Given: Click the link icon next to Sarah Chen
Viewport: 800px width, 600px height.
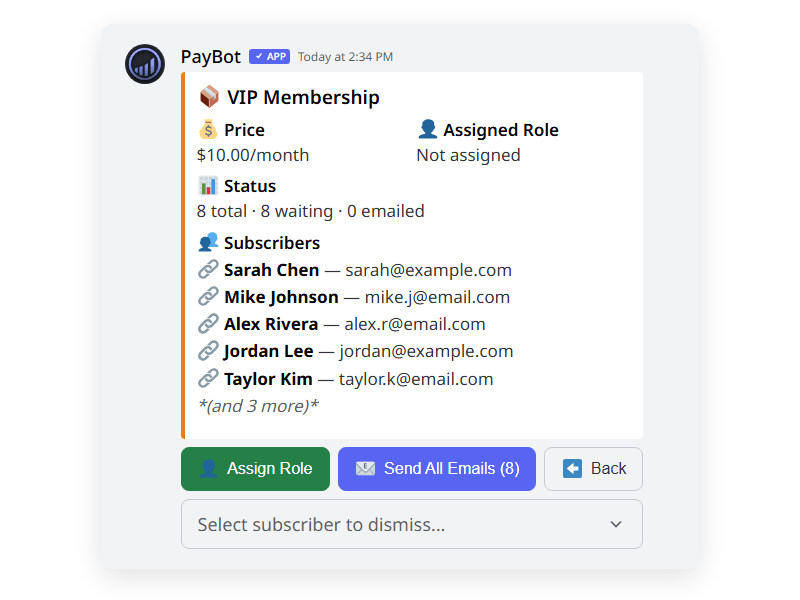Looking at the screenshot, I should click(x=209, y=269).
